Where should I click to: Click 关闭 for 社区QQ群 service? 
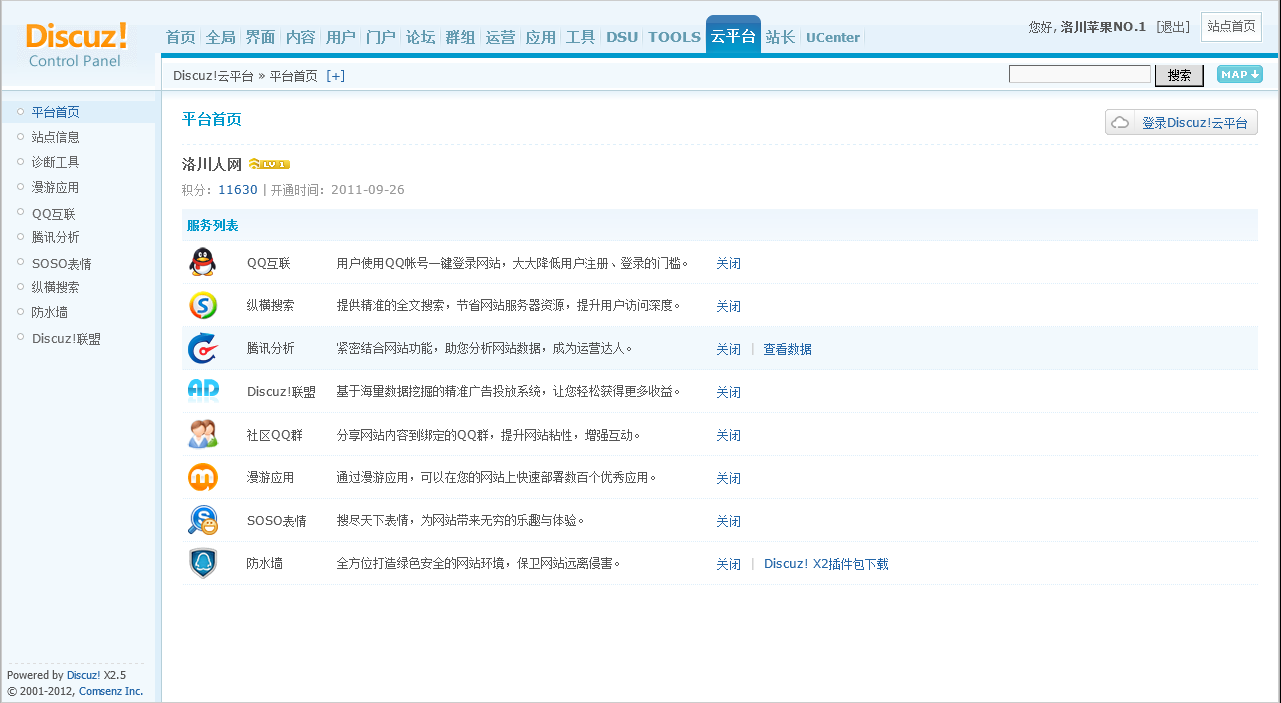[728, 436]
